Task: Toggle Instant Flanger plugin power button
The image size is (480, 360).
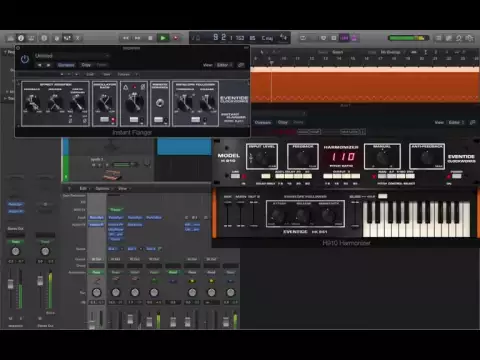Action: [x=25, y=59]
